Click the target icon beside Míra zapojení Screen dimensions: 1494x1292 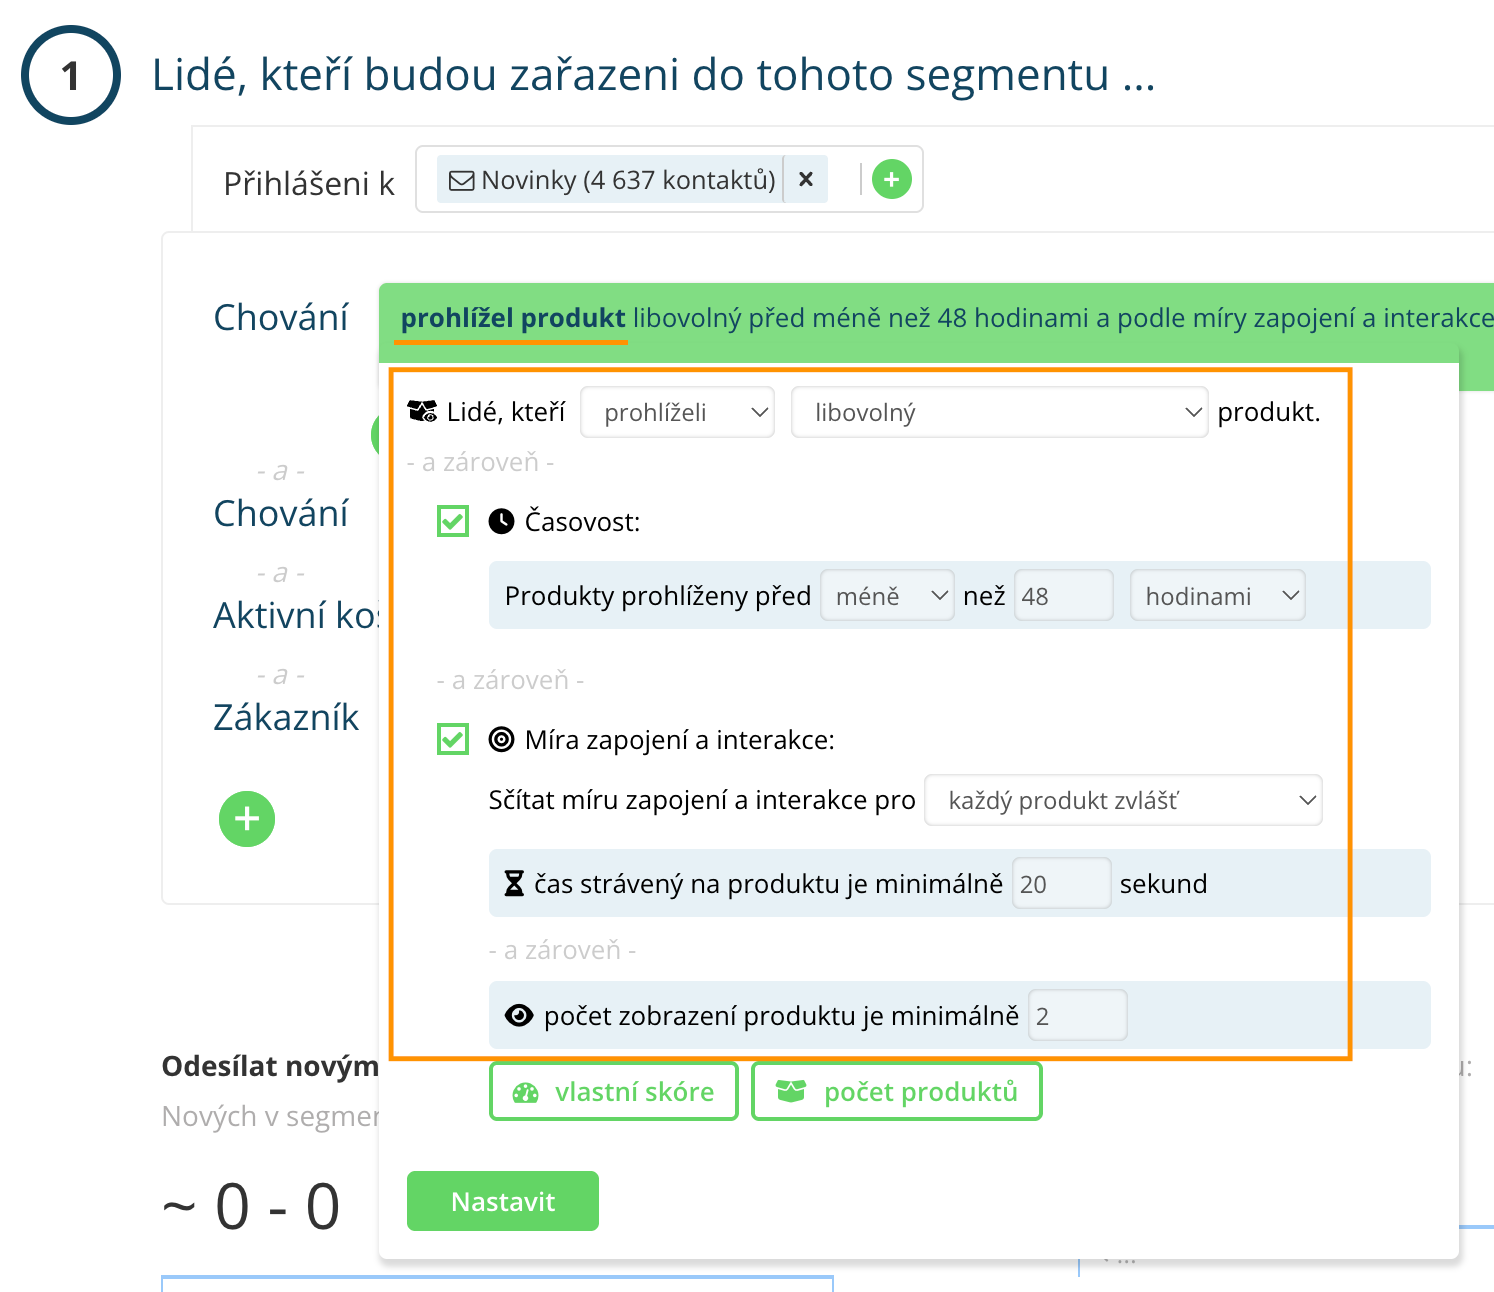pyautogui.click(x=501, y=740)
